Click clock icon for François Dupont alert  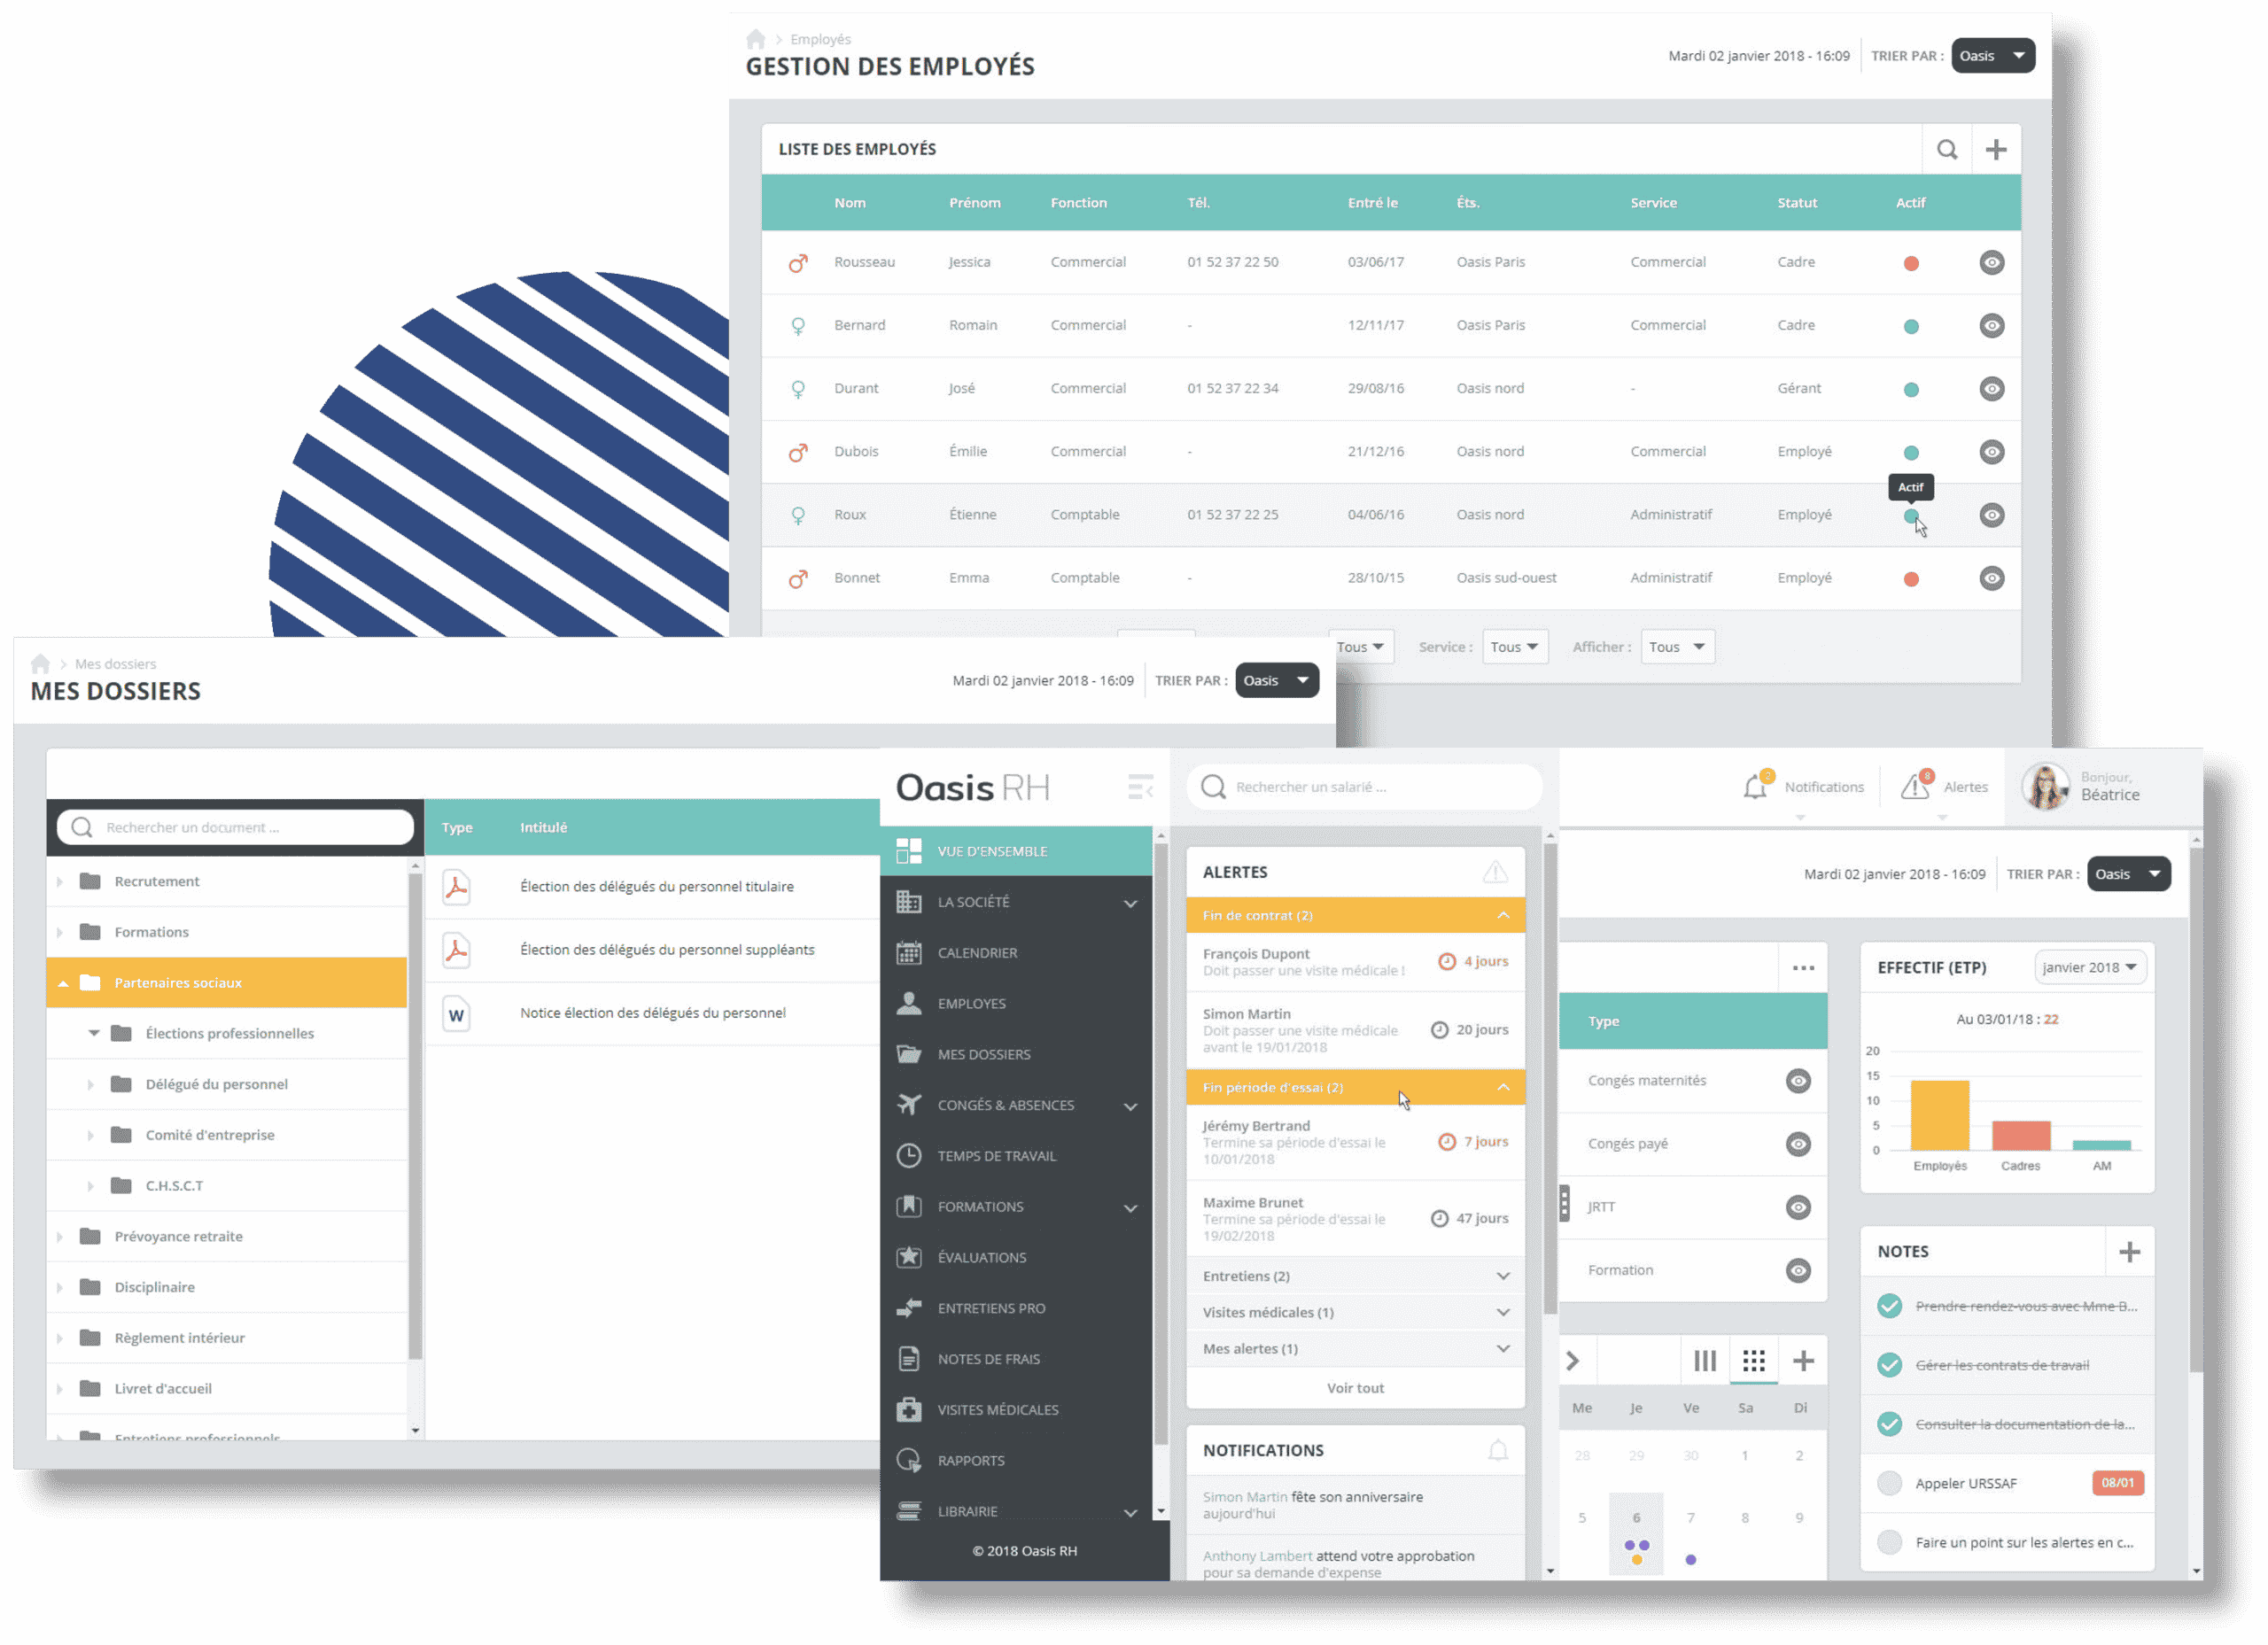click(1446, 962)
